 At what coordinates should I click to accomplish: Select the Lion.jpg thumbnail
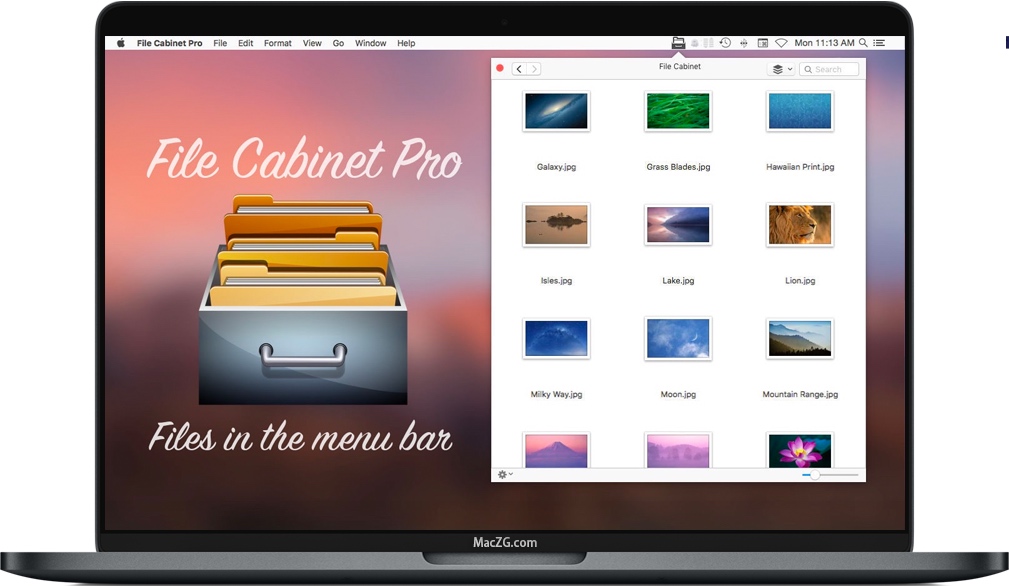pos(799,225)
